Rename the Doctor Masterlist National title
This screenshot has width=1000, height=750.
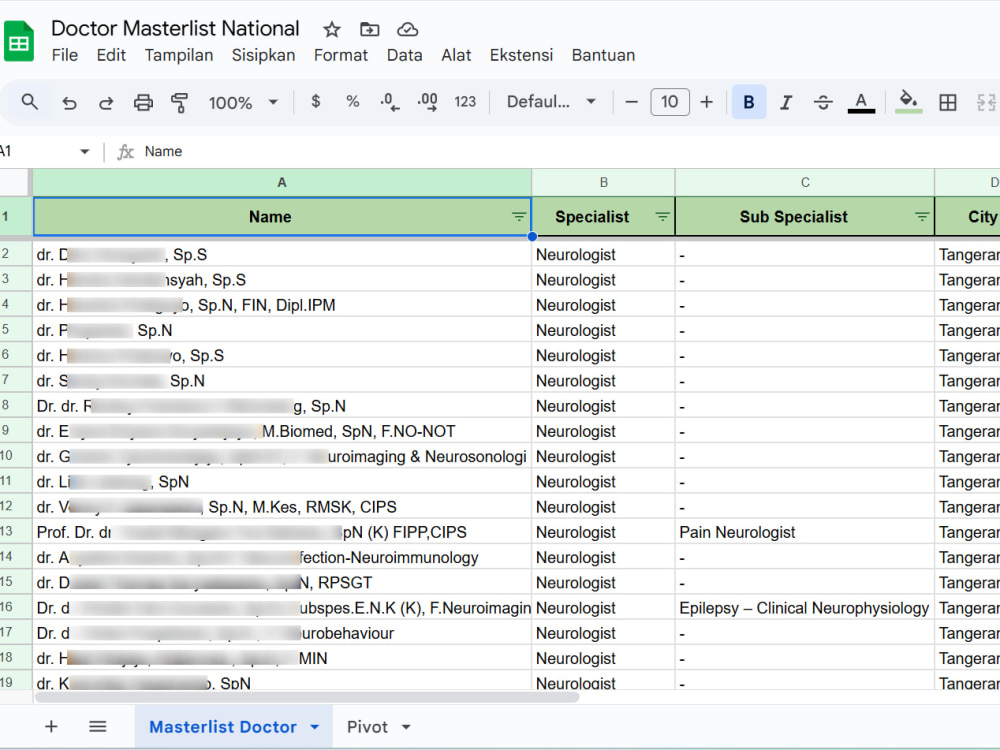175,29
